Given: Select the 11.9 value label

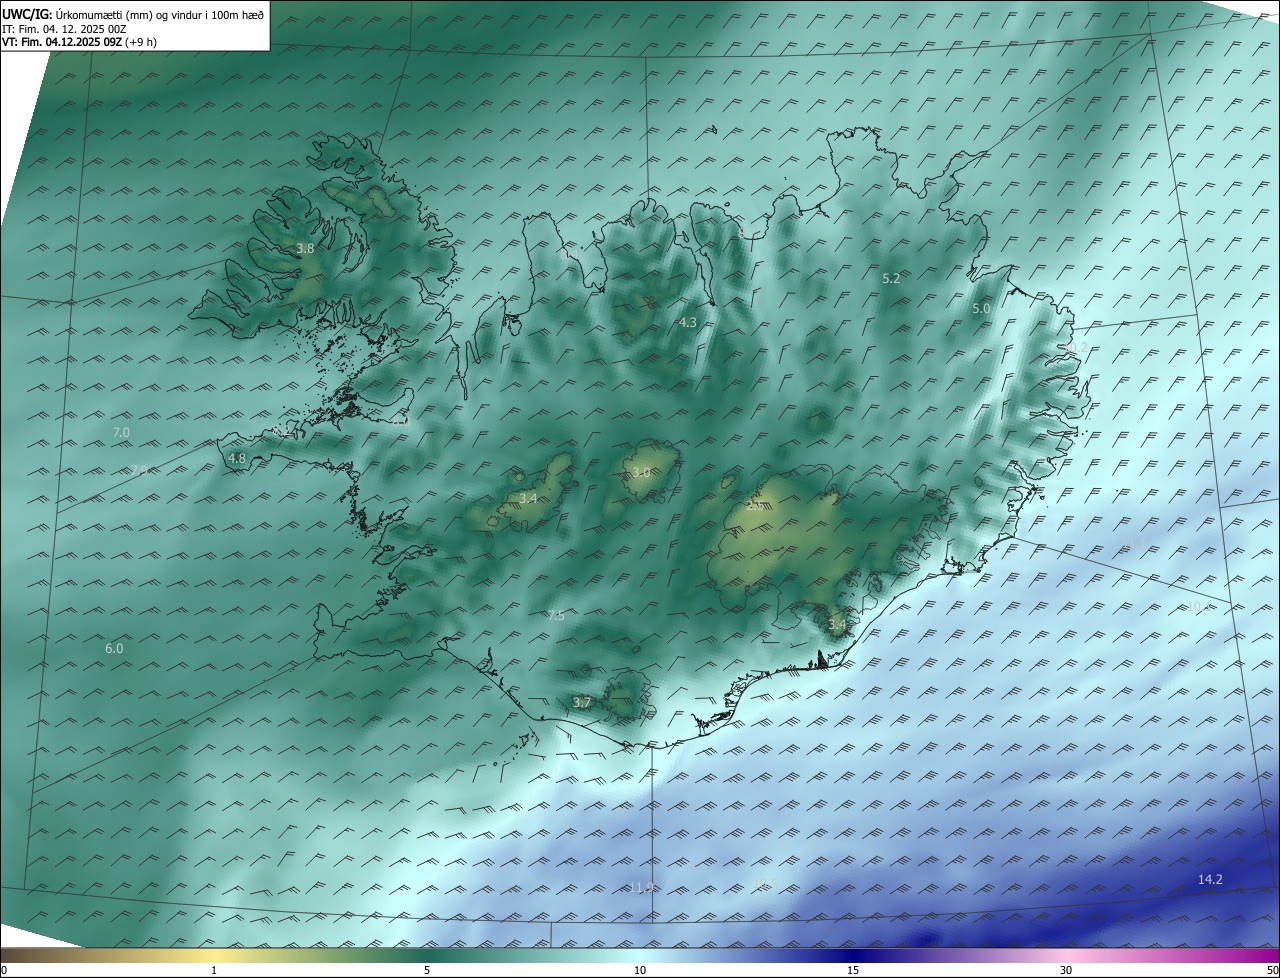Looking at the screenshot, I should point(641,887).
